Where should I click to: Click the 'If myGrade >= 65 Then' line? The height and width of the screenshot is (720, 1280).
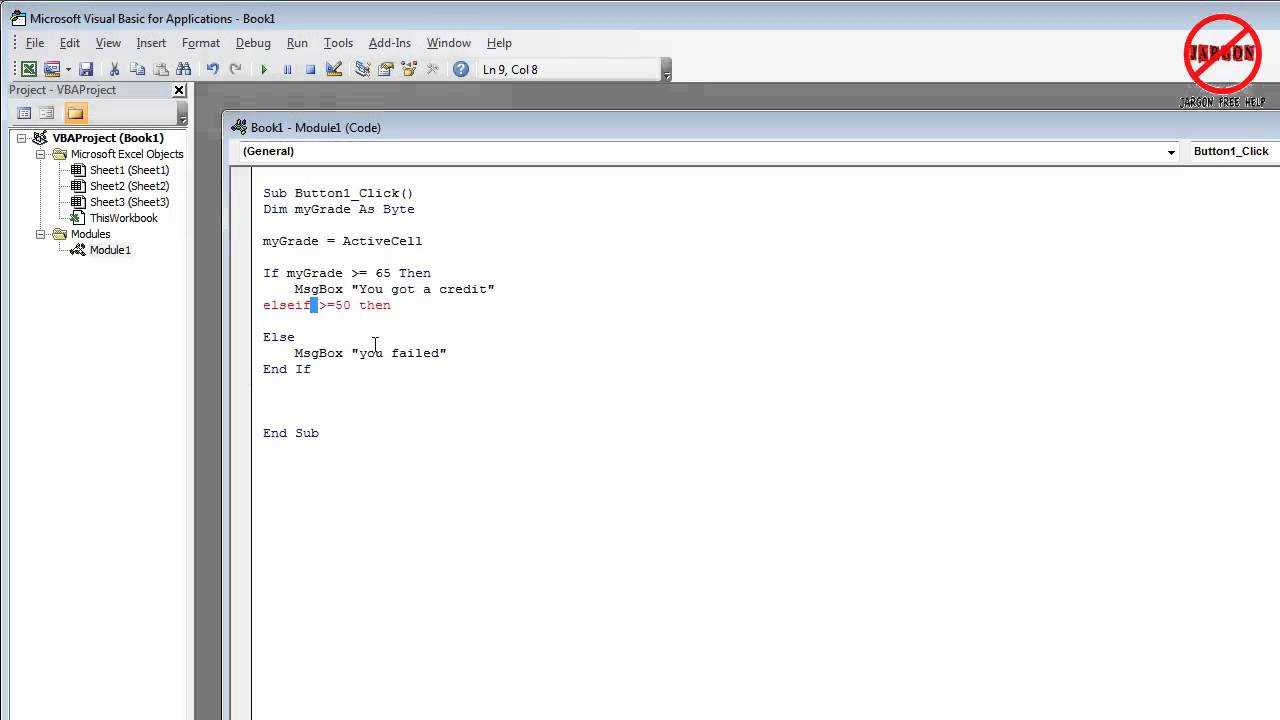347,273
